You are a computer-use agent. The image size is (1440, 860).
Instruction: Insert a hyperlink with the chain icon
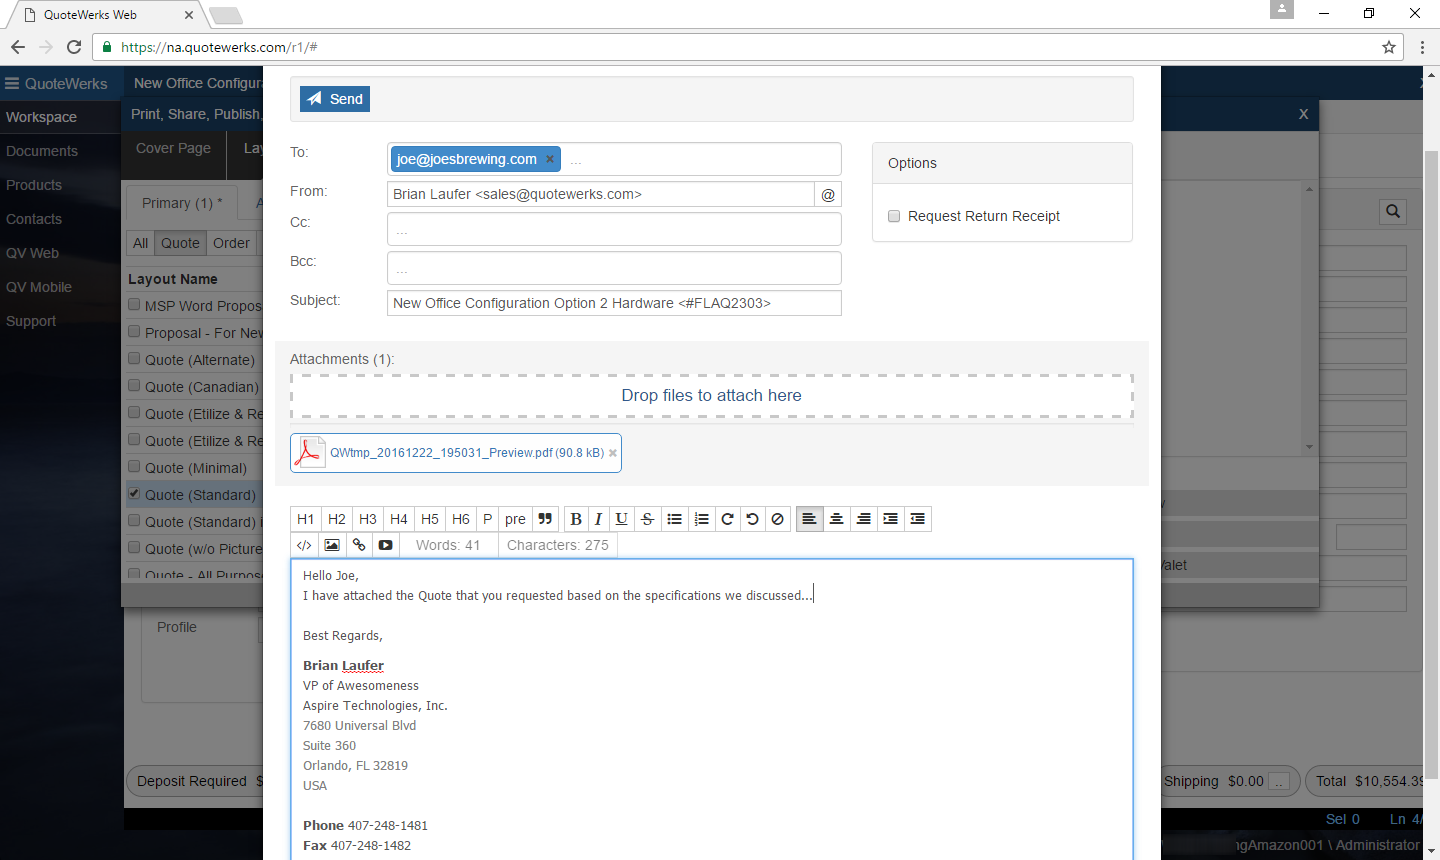tap(359, 545)
